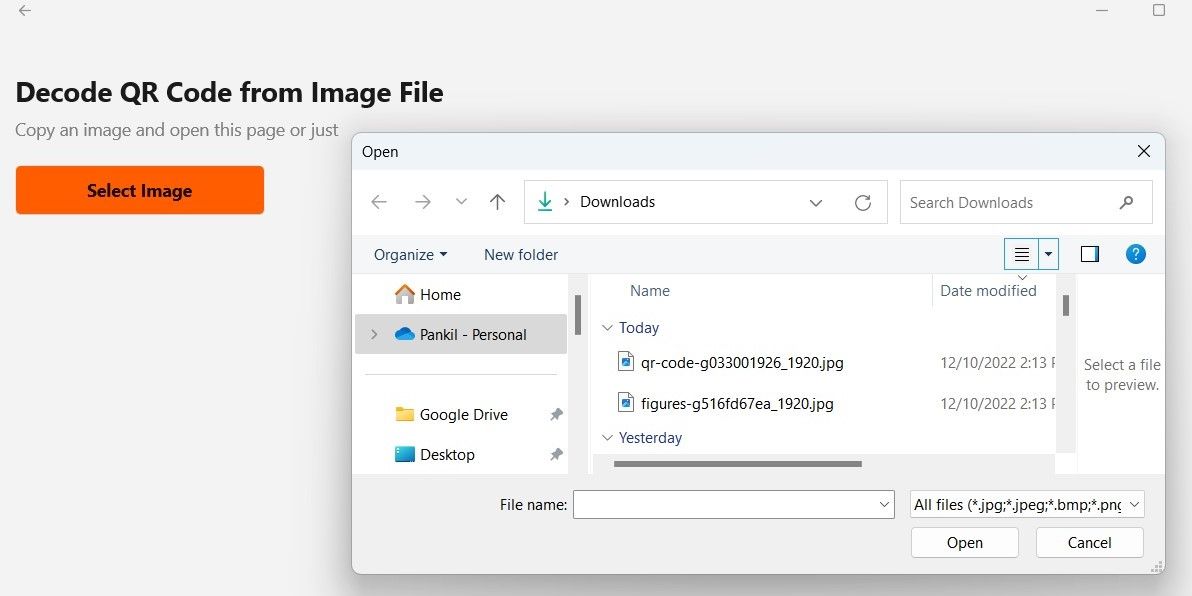The height and width of the screenshot is (596, 1192).
Task: Toggle the preview pane icon
Action: [1090, 254]
